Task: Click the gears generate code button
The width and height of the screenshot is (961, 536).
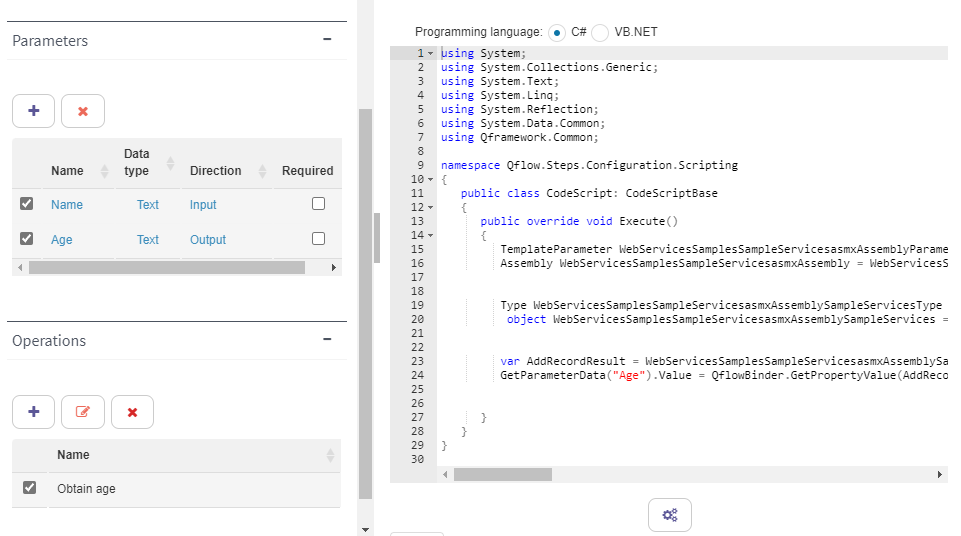Action: (670, 515)
